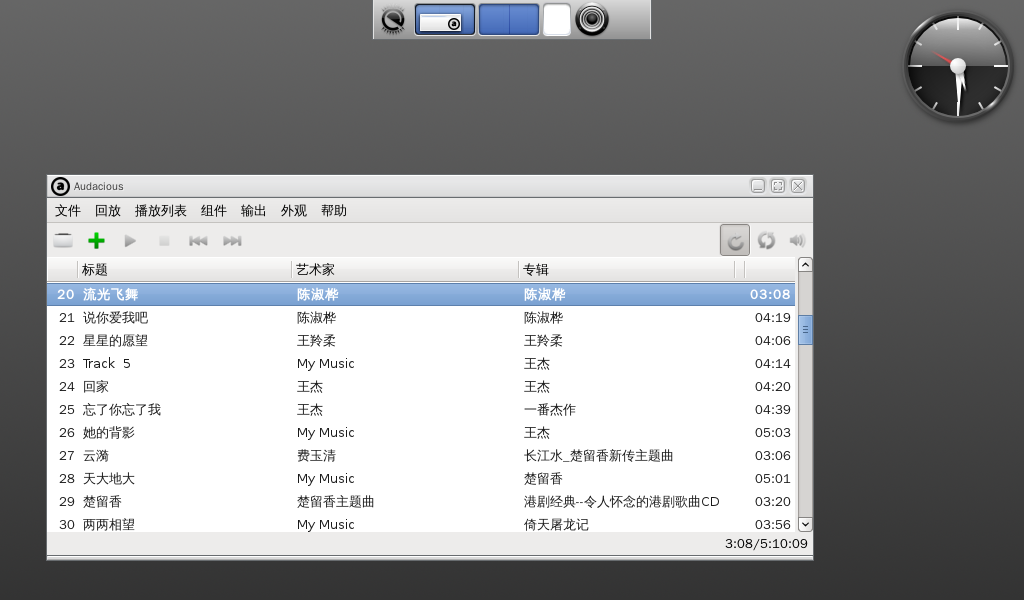
Task: Open the 外观 menu
Action: 294,210
